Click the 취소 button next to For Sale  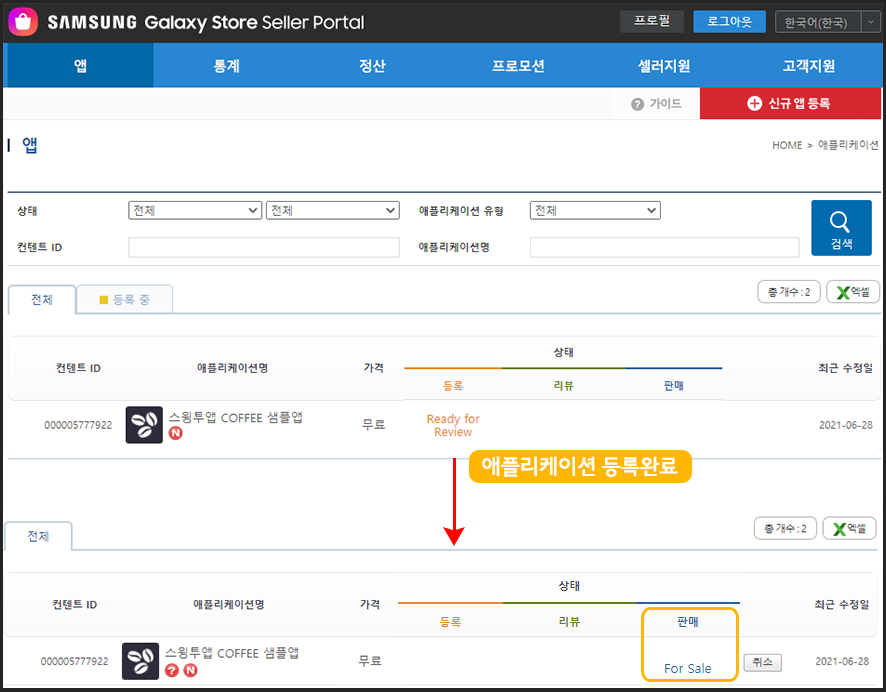click(762, 662)
